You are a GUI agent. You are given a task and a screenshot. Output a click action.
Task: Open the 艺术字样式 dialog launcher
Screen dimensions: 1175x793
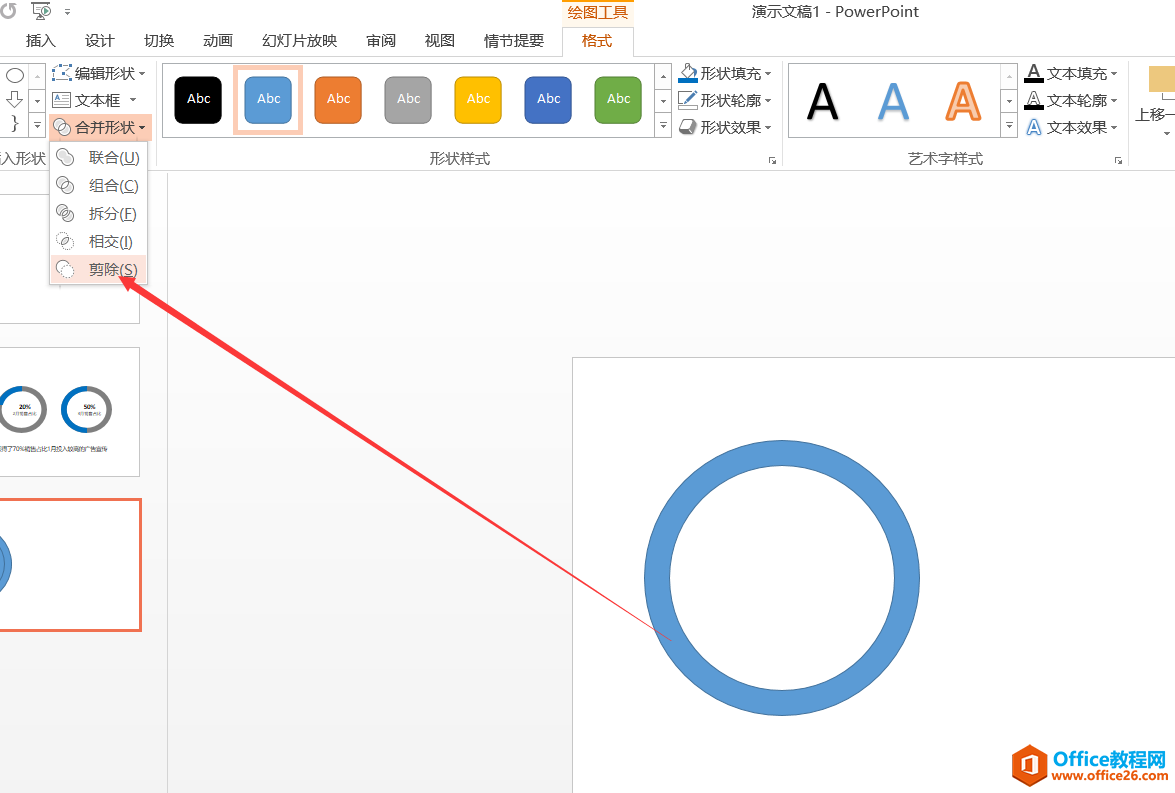[x=1118, y=160]
